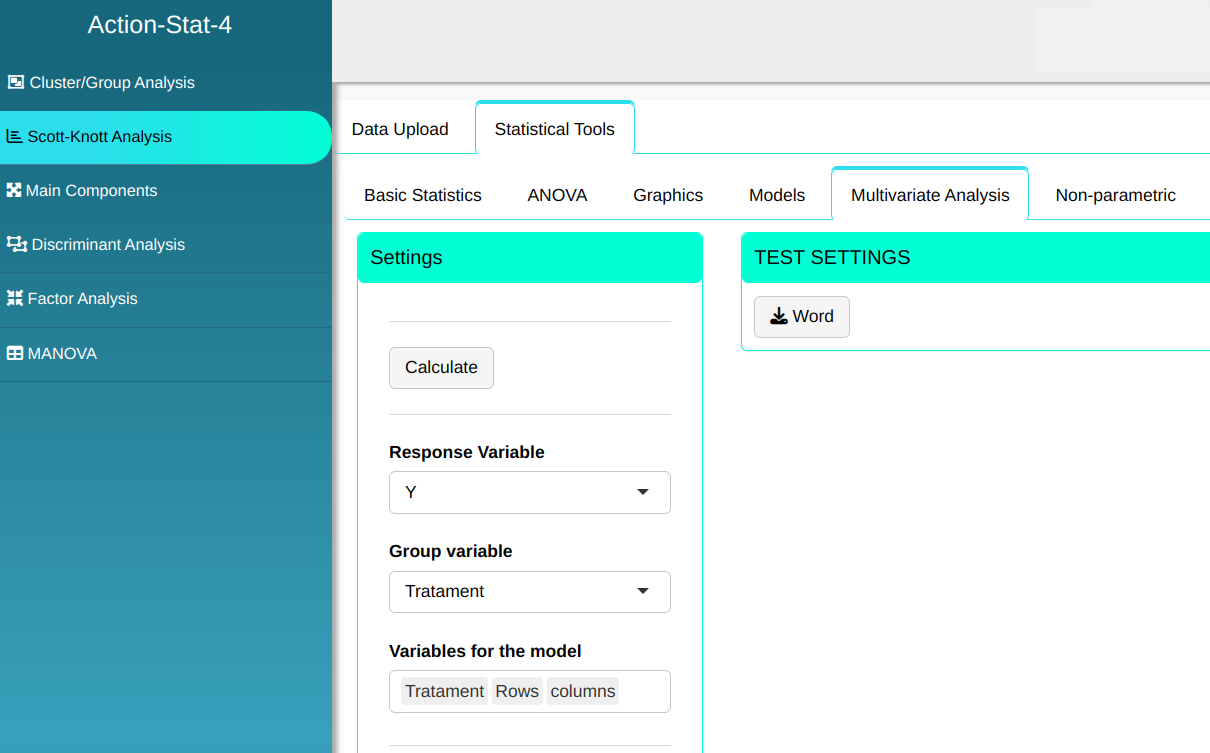Click the Scott-Knott Analysis chart icon

point(14,137)
